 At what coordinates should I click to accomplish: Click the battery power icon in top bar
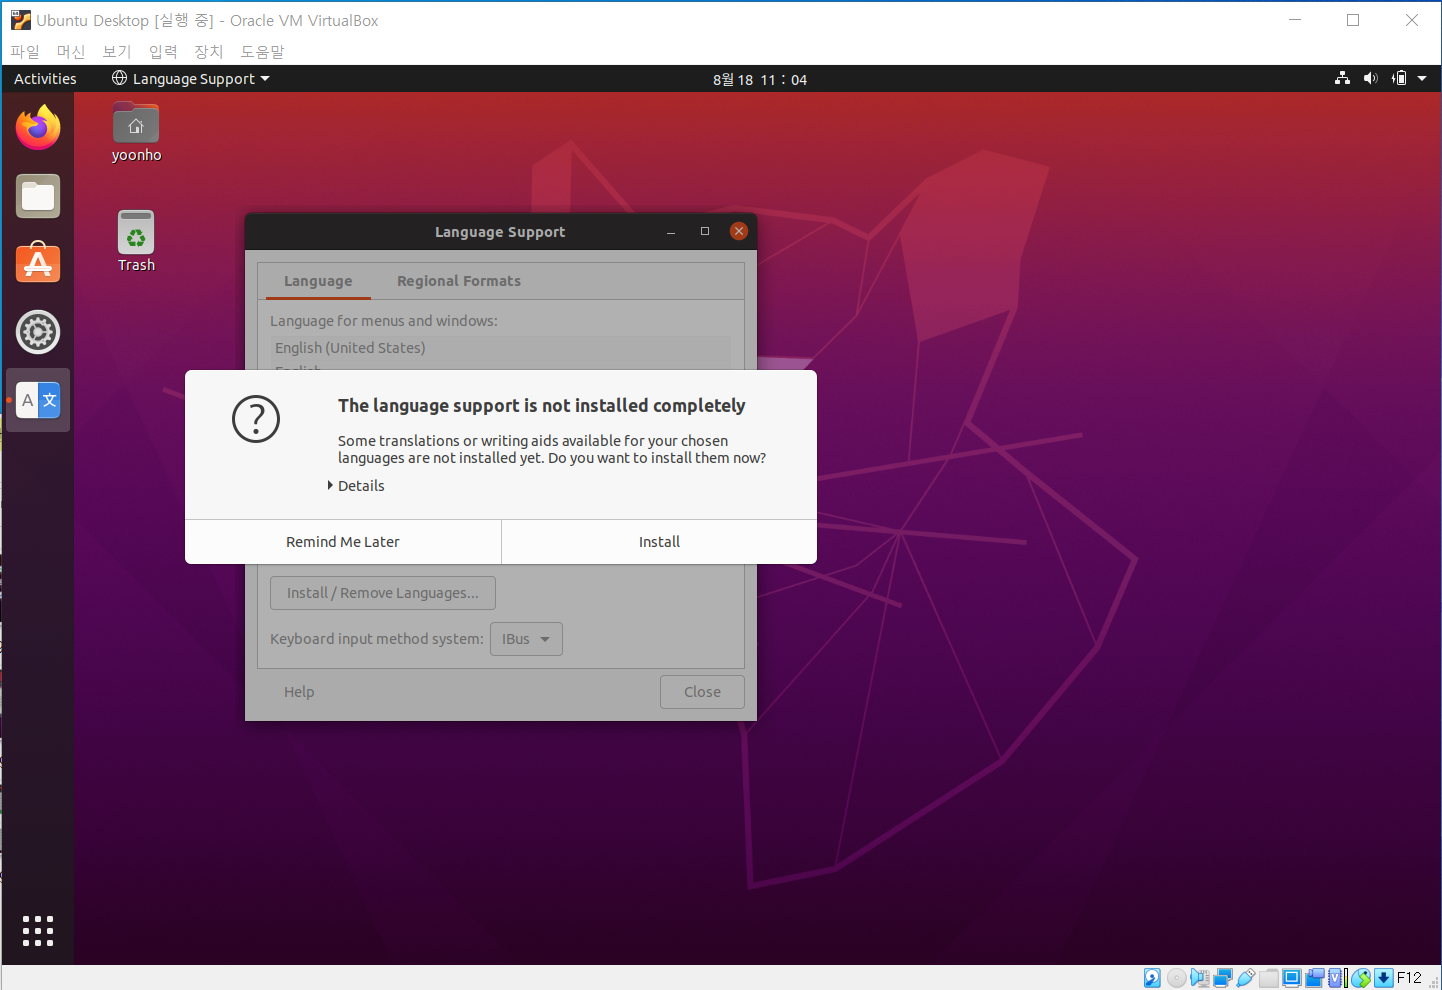pos(1399,78)
